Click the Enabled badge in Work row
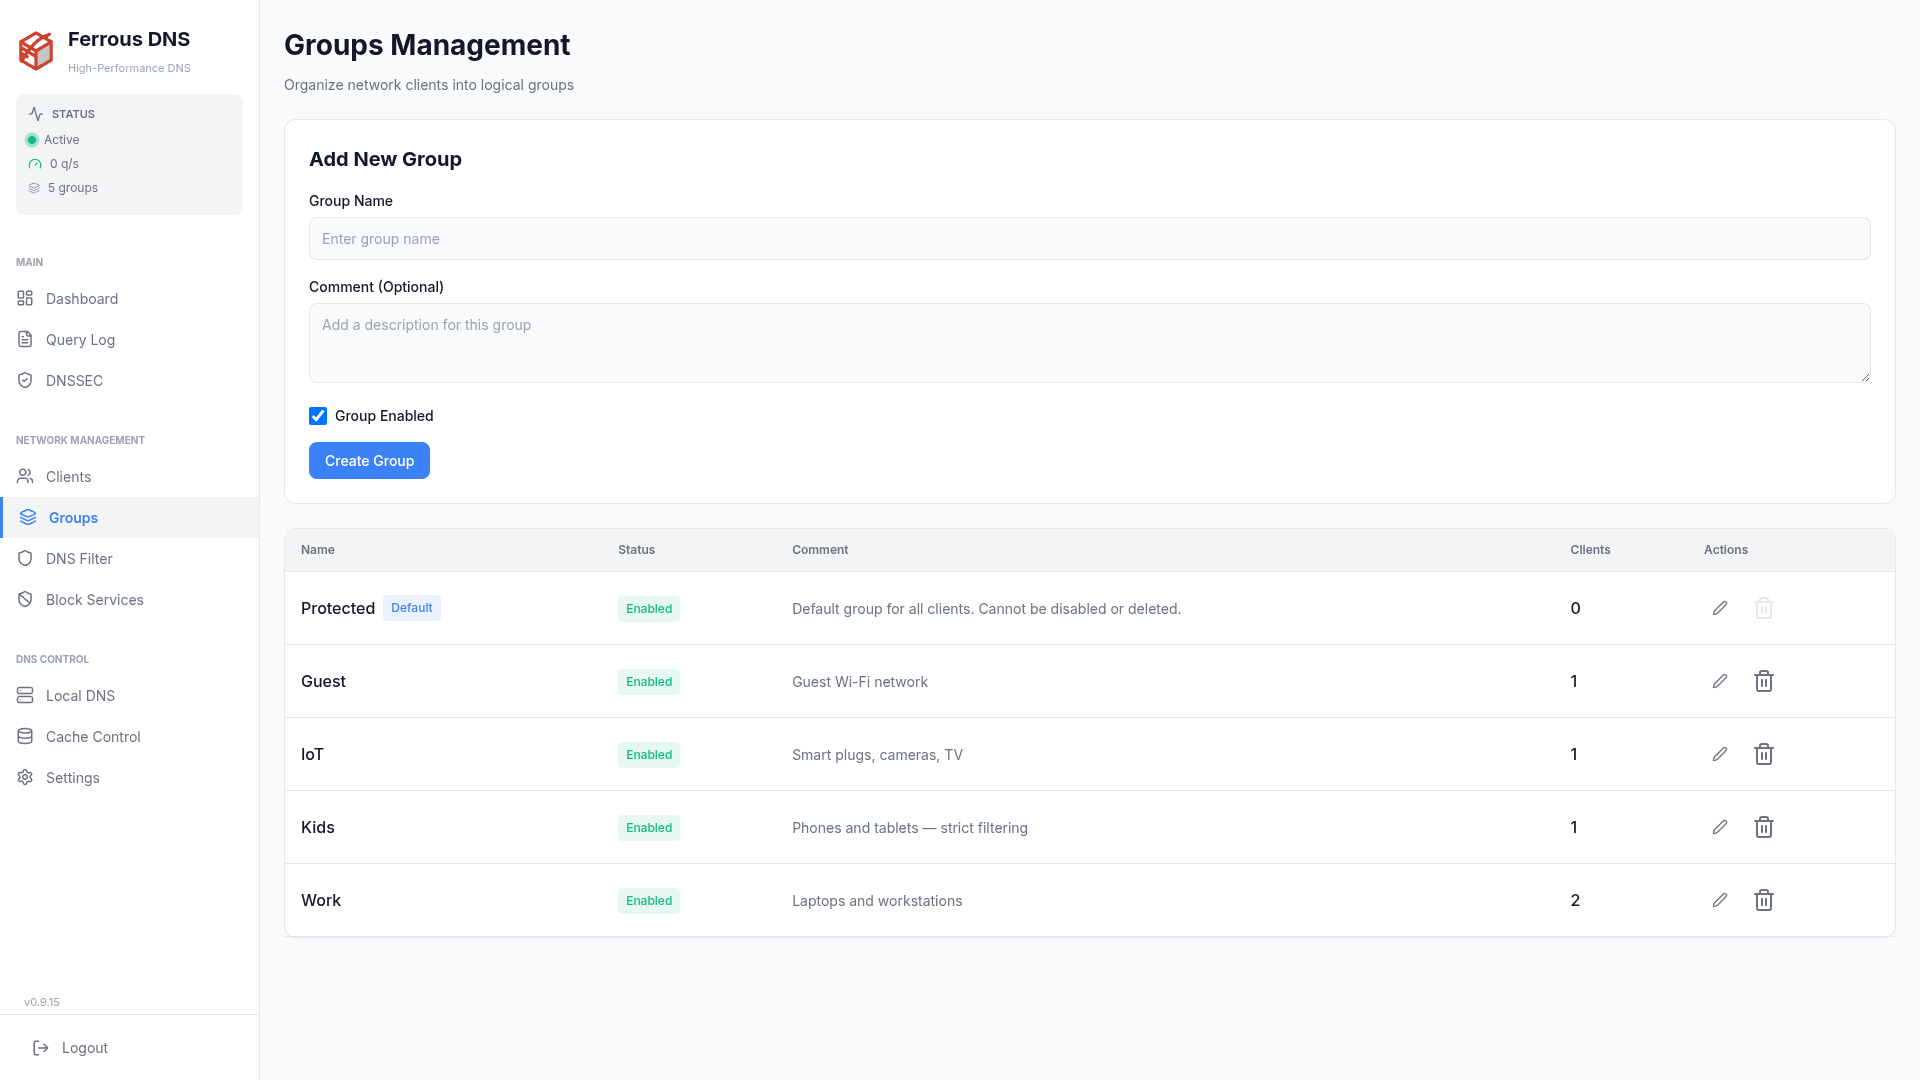The width and height of the screenshot is (1920, 1080). 649,901
